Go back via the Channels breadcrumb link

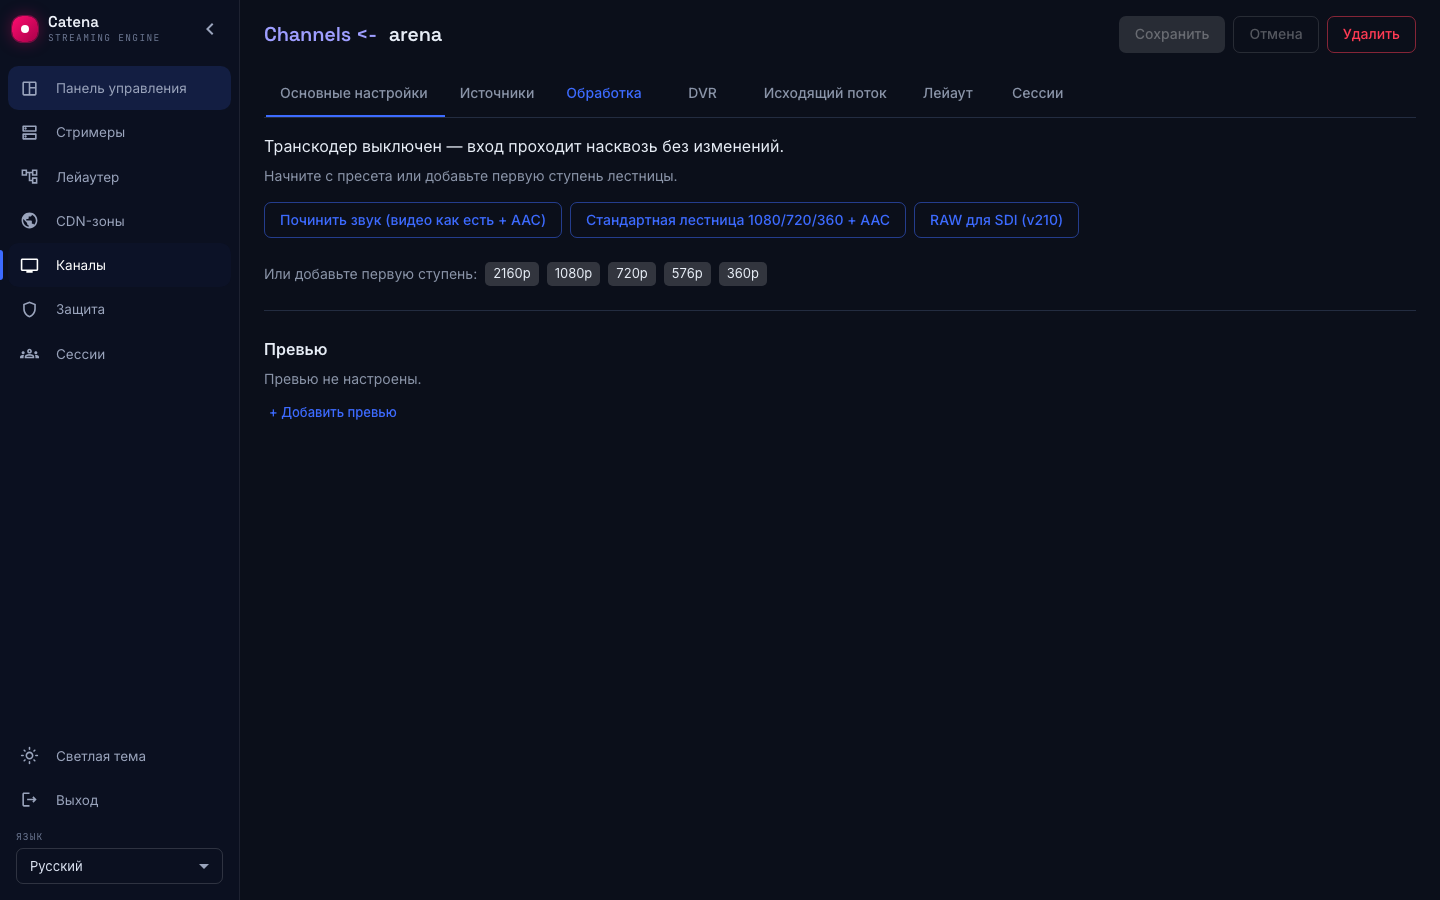tap(307, 34)
